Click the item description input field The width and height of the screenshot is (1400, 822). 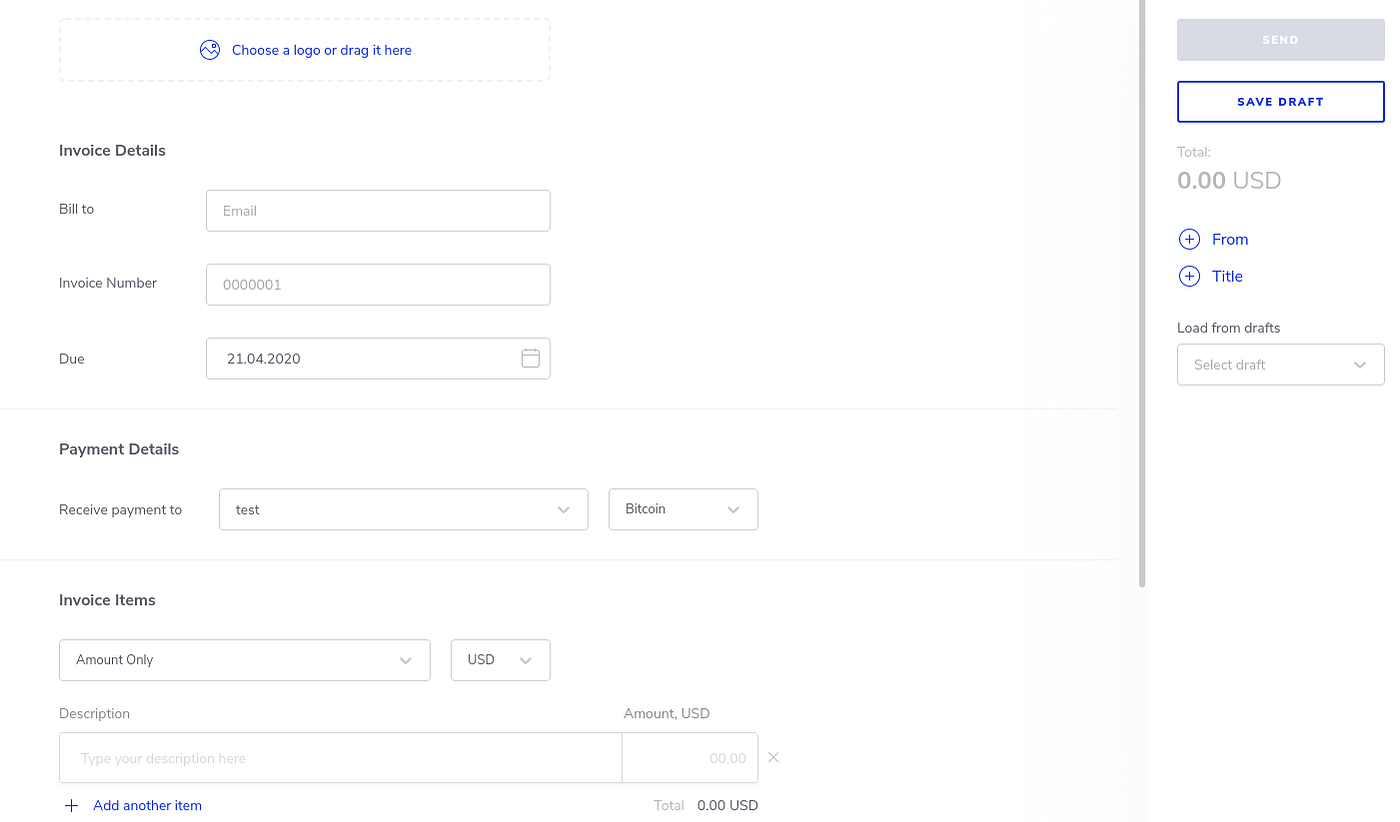point(340,757)
